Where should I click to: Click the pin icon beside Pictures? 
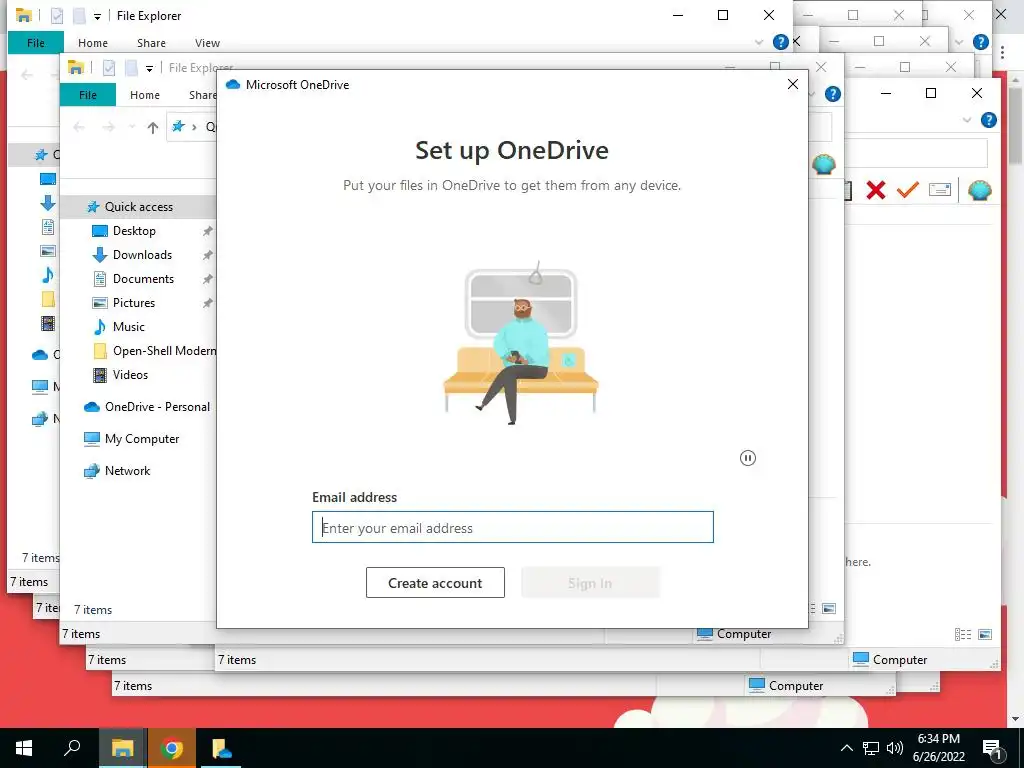point(207,303)
